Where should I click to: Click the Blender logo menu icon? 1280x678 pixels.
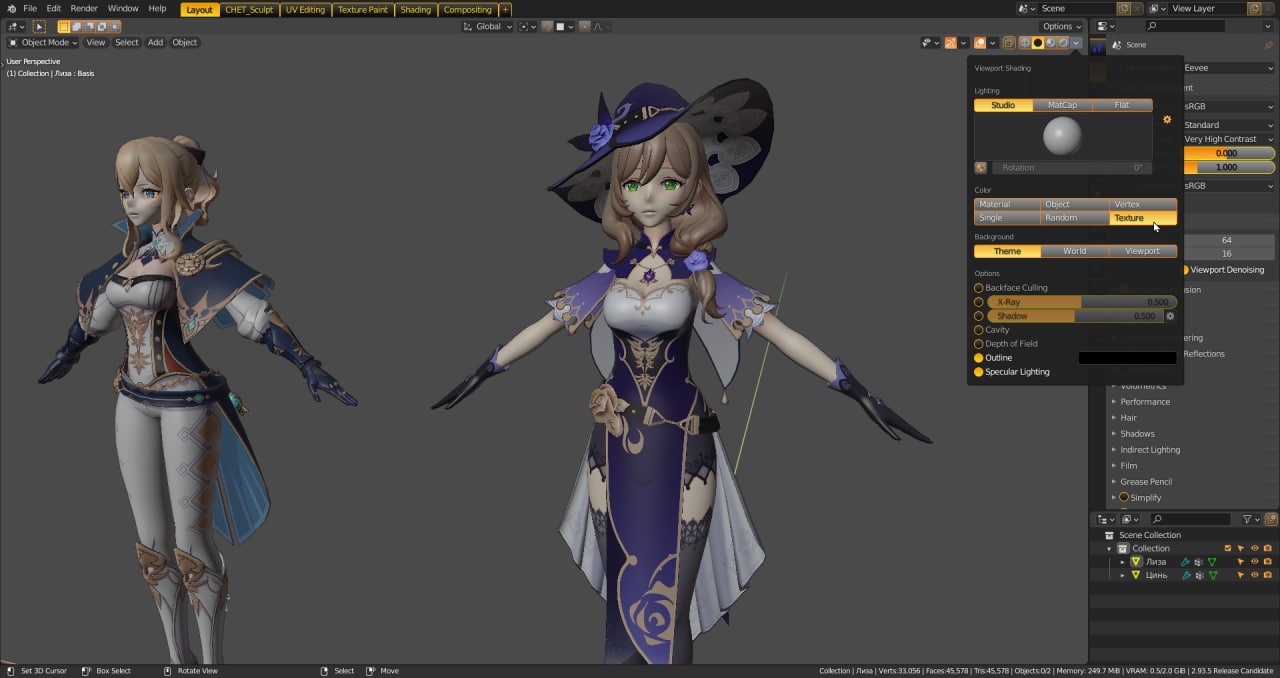[x=10, y=8]
